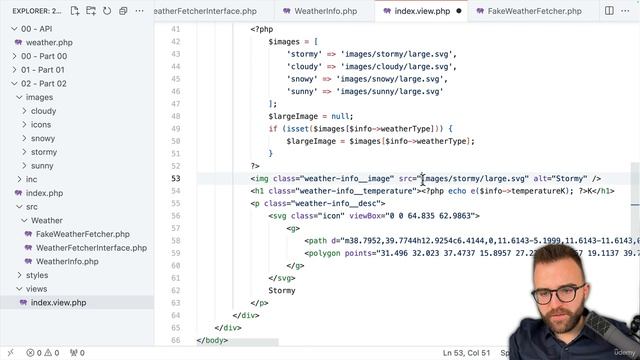
Task: Expand the inc folder
Action: coord(19,180)
